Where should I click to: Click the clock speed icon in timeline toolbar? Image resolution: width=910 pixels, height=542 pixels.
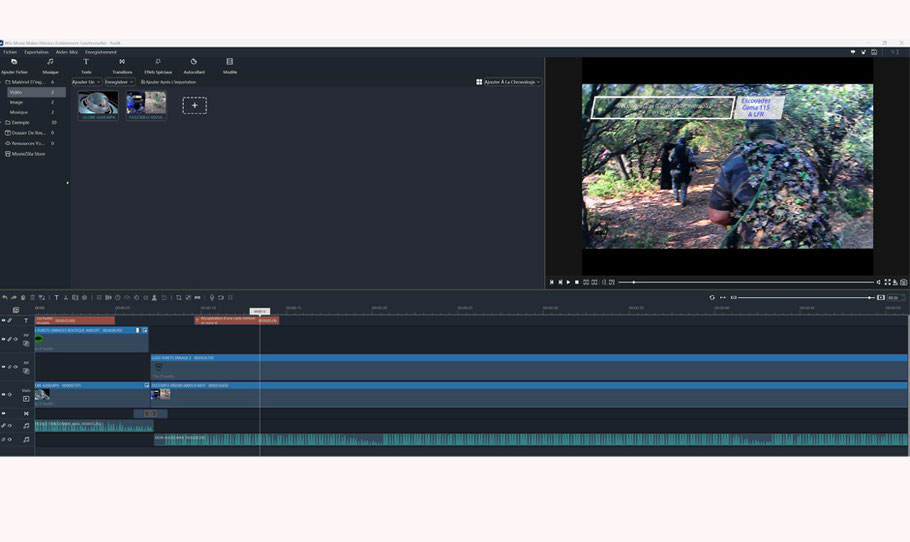tap(118, 298)
